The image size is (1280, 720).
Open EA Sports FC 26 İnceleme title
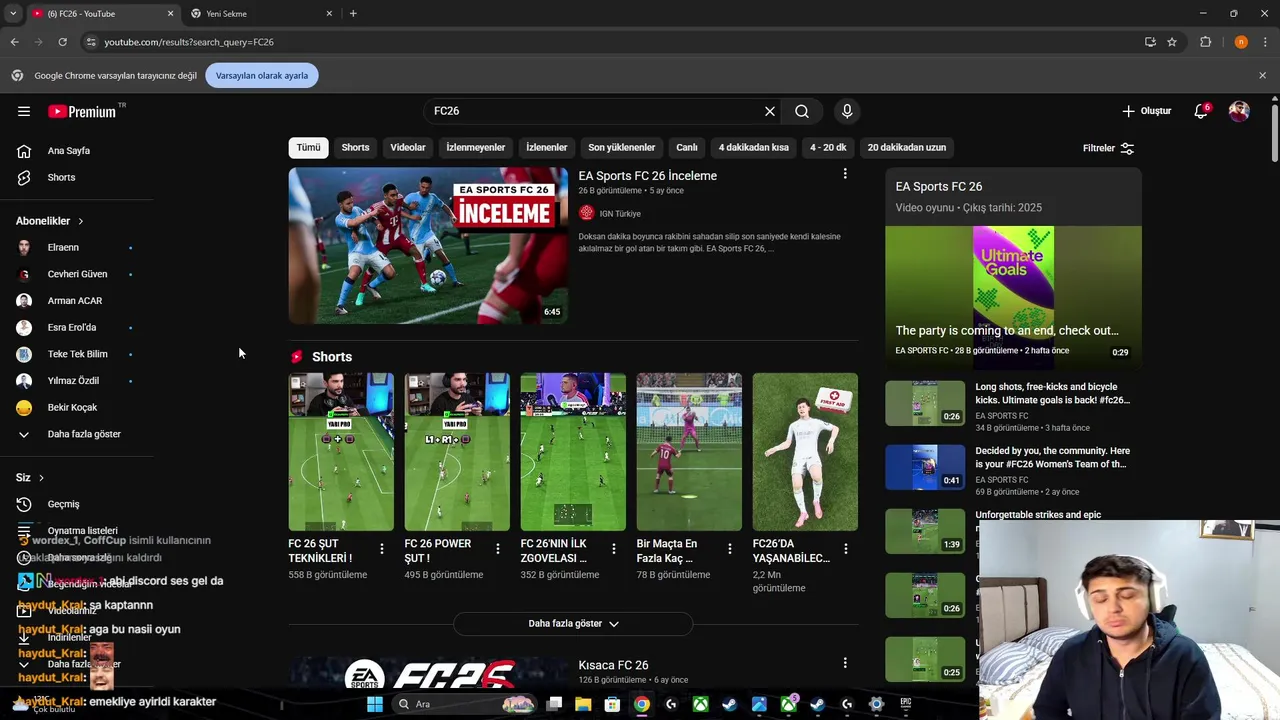pyautogui.click(x=648, y=176)
